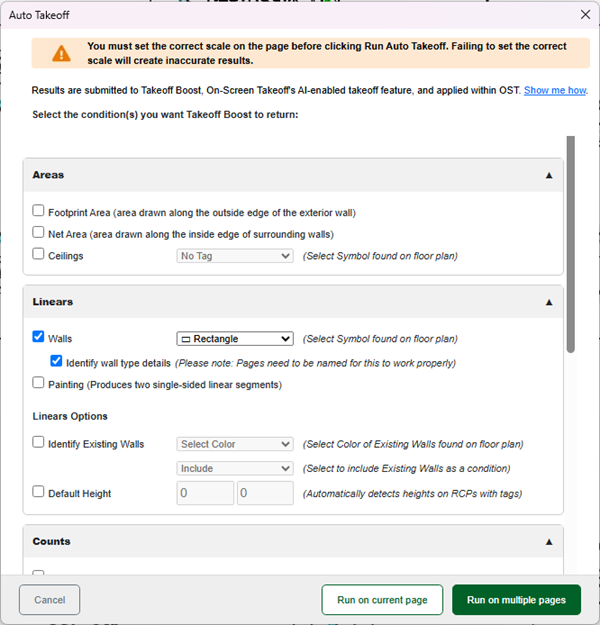Open the Ceilings No Tag dropdown
The height and width of the screenshot is (625, 600).
tap(235, 256)
